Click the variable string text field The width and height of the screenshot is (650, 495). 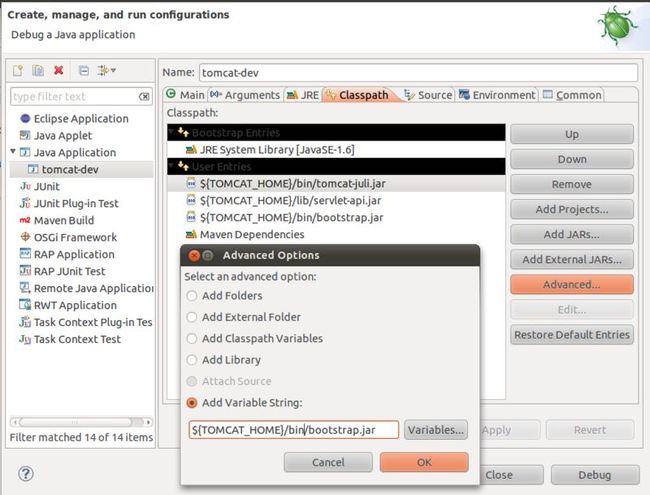pos(293,430)
